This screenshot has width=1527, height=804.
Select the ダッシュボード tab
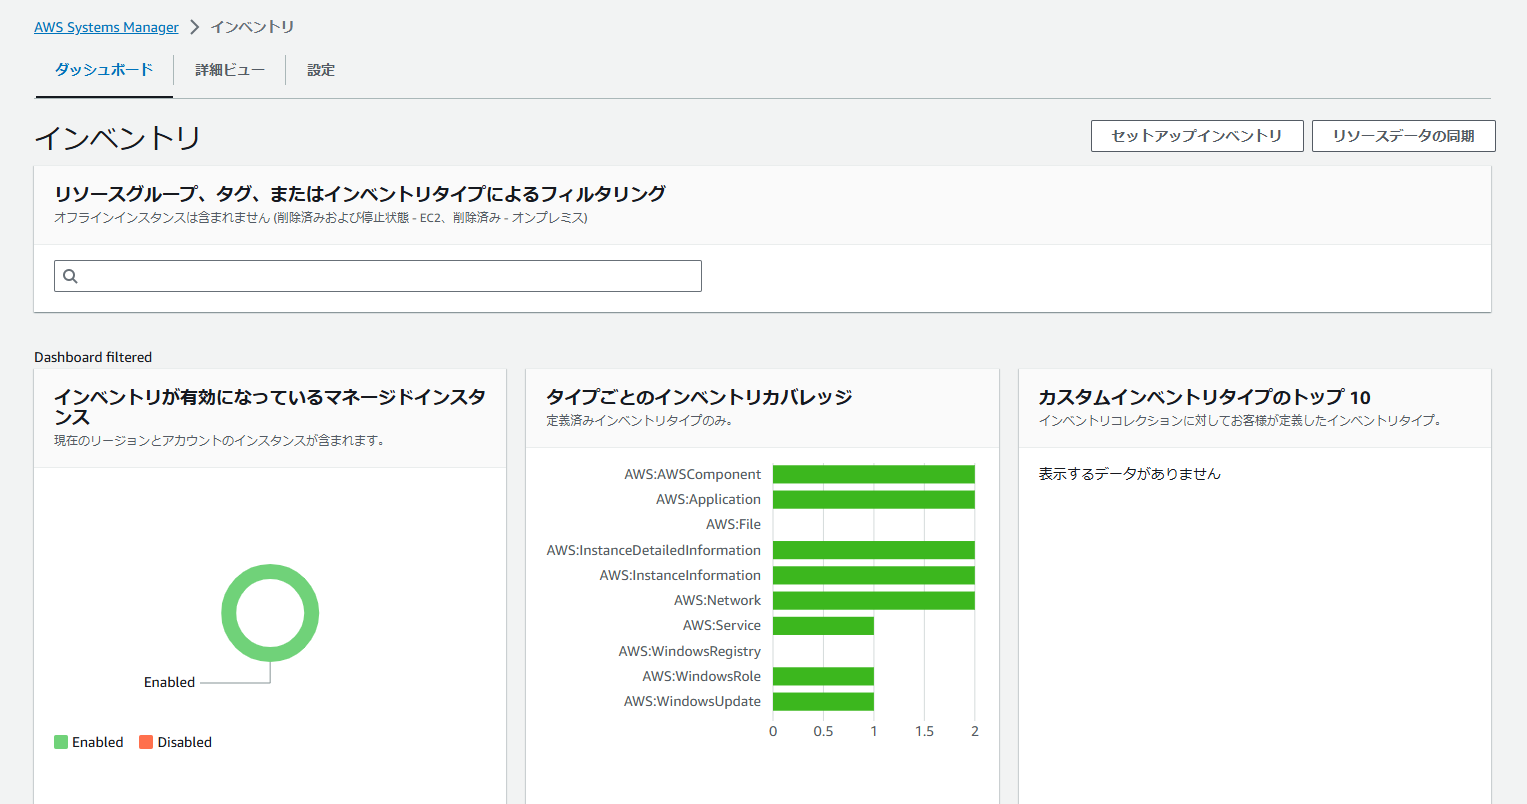coord(104,70)
